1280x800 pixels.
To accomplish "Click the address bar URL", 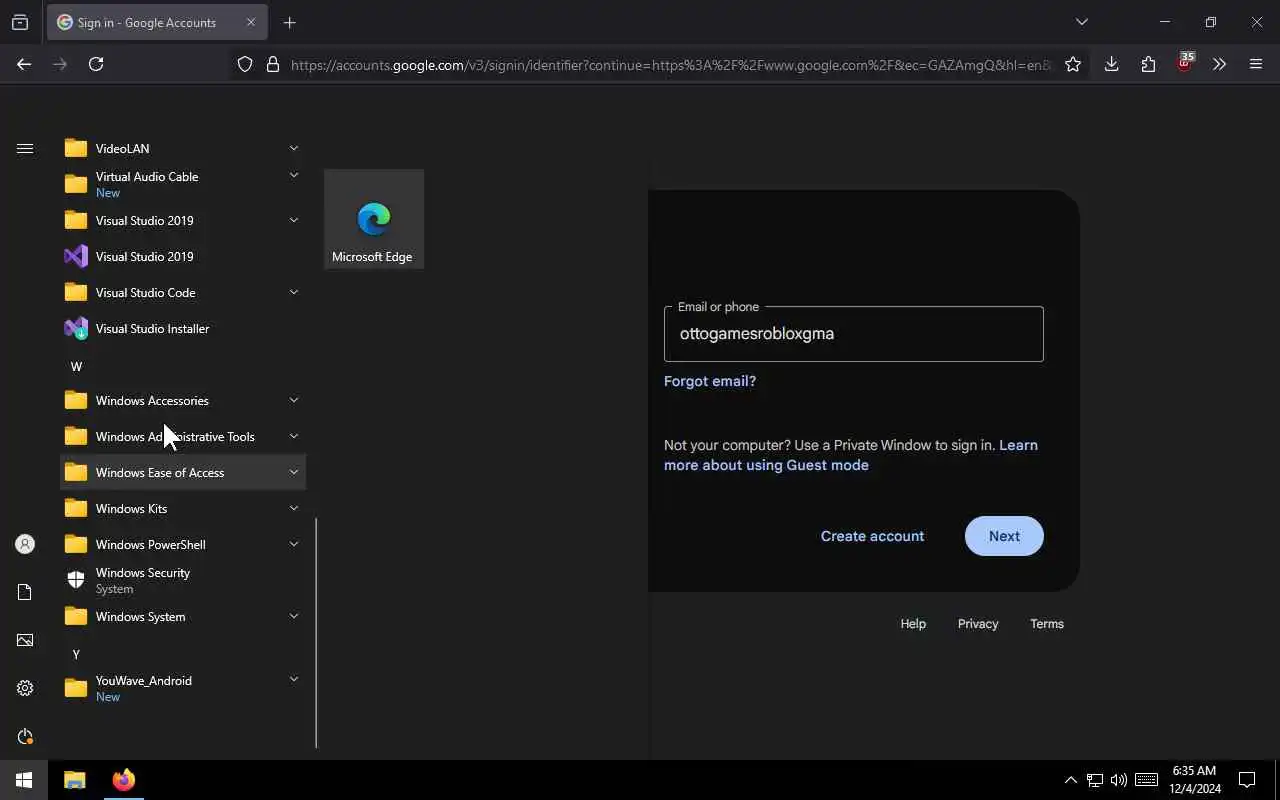I will [x=670, y=65].
